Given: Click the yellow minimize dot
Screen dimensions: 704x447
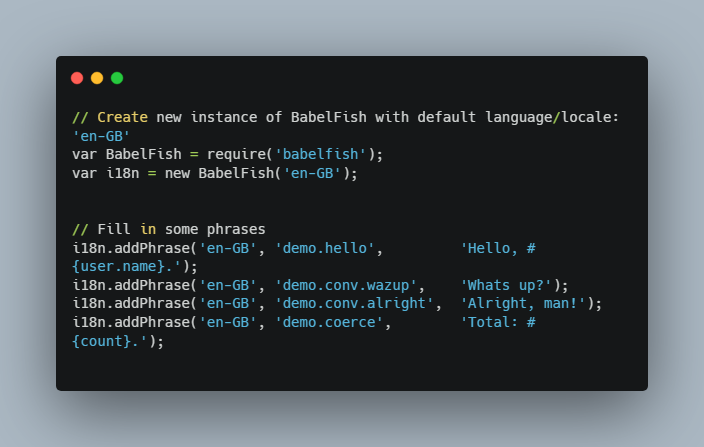Looking at the screenshot, I should click(x=97, y=78).
